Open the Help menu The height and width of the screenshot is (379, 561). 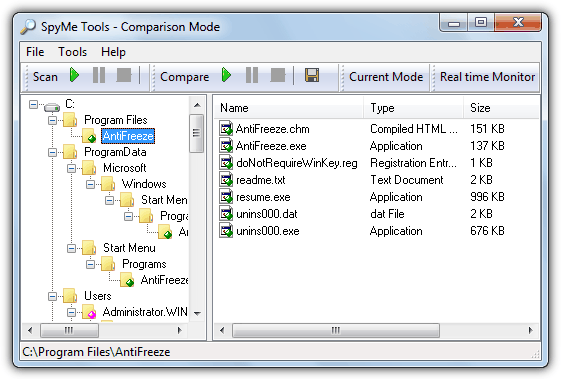[x=113, y=52]
